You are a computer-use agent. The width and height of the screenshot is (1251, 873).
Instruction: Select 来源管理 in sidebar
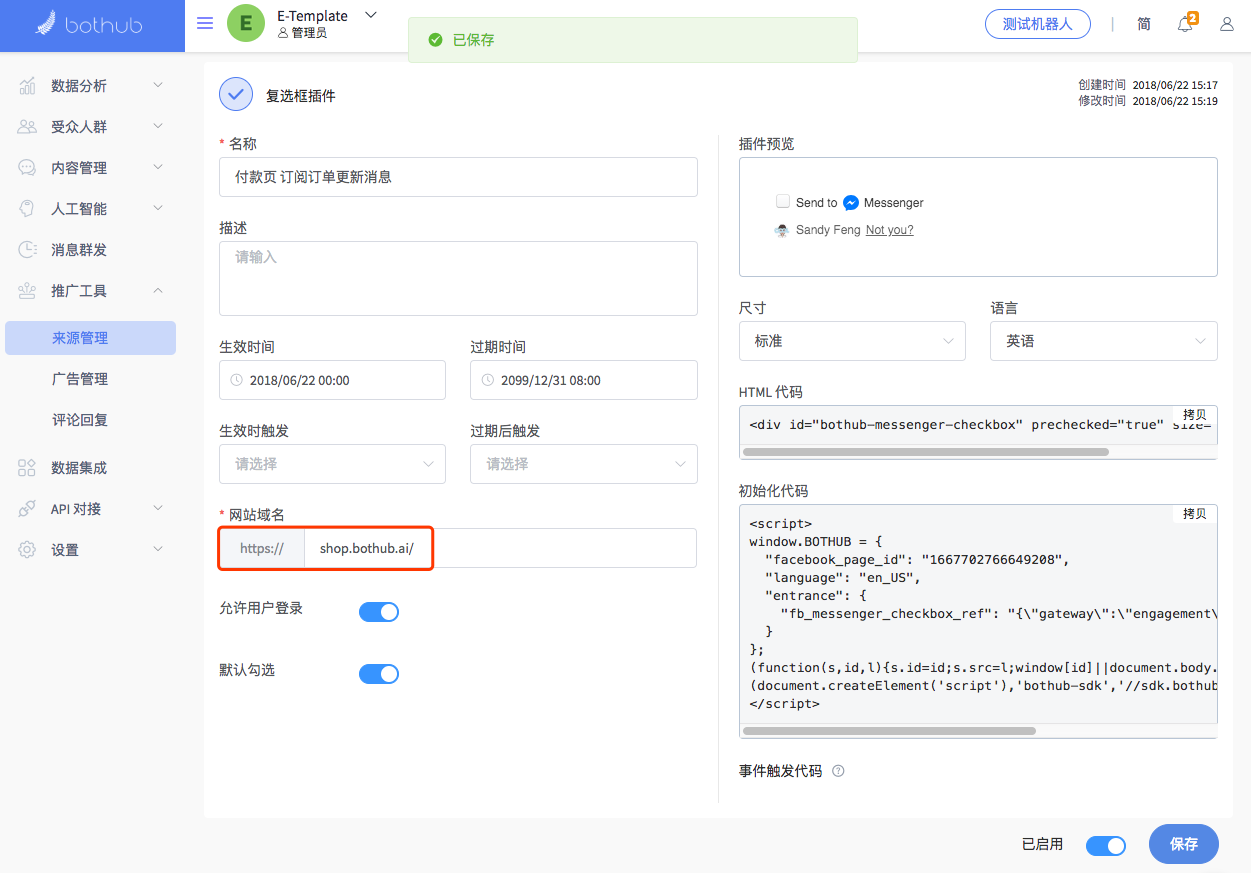pos(90,338)
